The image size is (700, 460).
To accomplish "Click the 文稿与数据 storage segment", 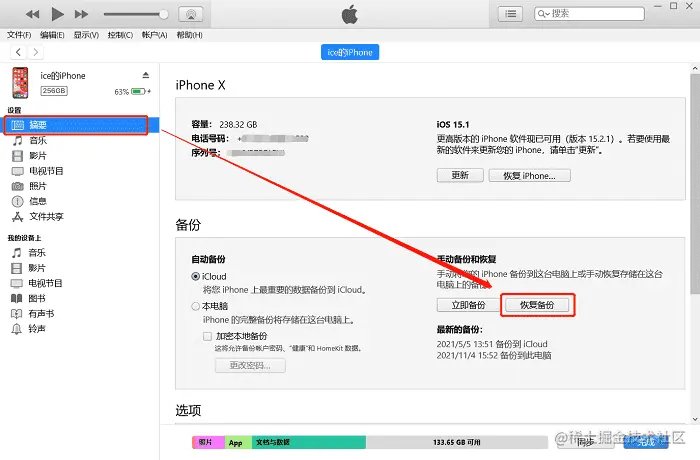I will coord(309,442).
